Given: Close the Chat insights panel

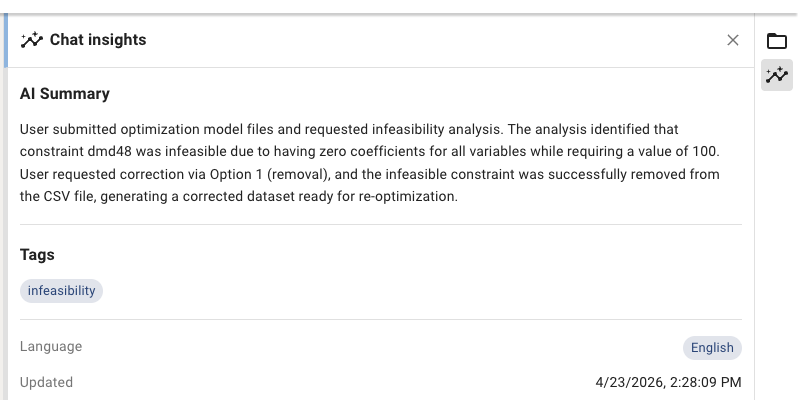Looking at the screenshot, I should point(732,40).
